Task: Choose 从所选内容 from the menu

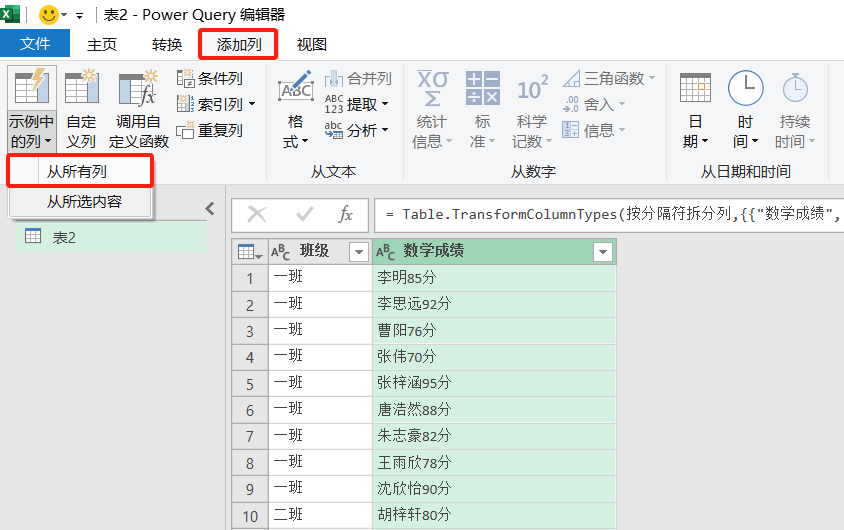Action: click(80, 202)
